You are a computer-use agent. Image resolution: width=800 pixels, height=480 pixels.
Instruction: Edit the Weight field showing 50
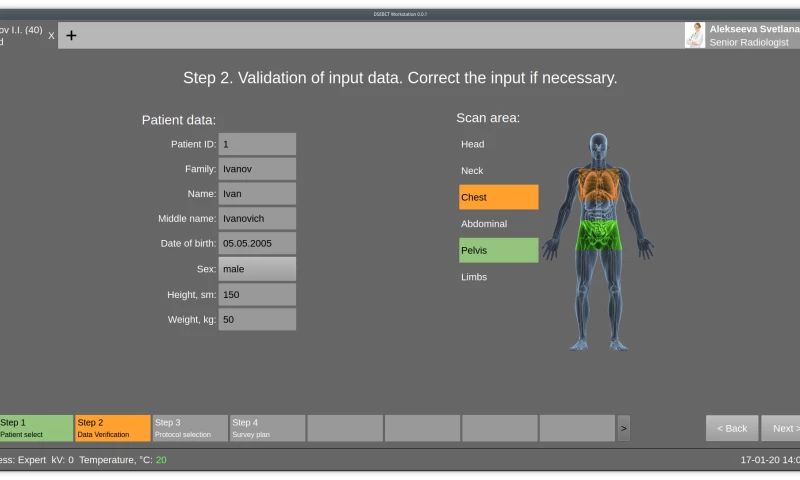click(x=257, y=319)
